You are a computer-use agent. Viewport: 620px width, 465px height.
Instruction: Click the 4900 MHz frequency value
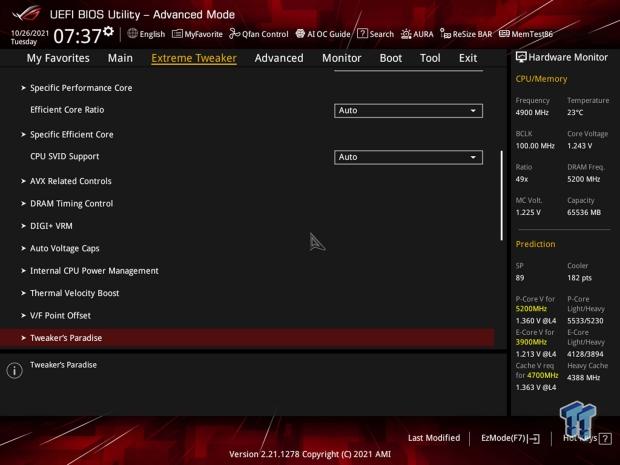point(532,113)
